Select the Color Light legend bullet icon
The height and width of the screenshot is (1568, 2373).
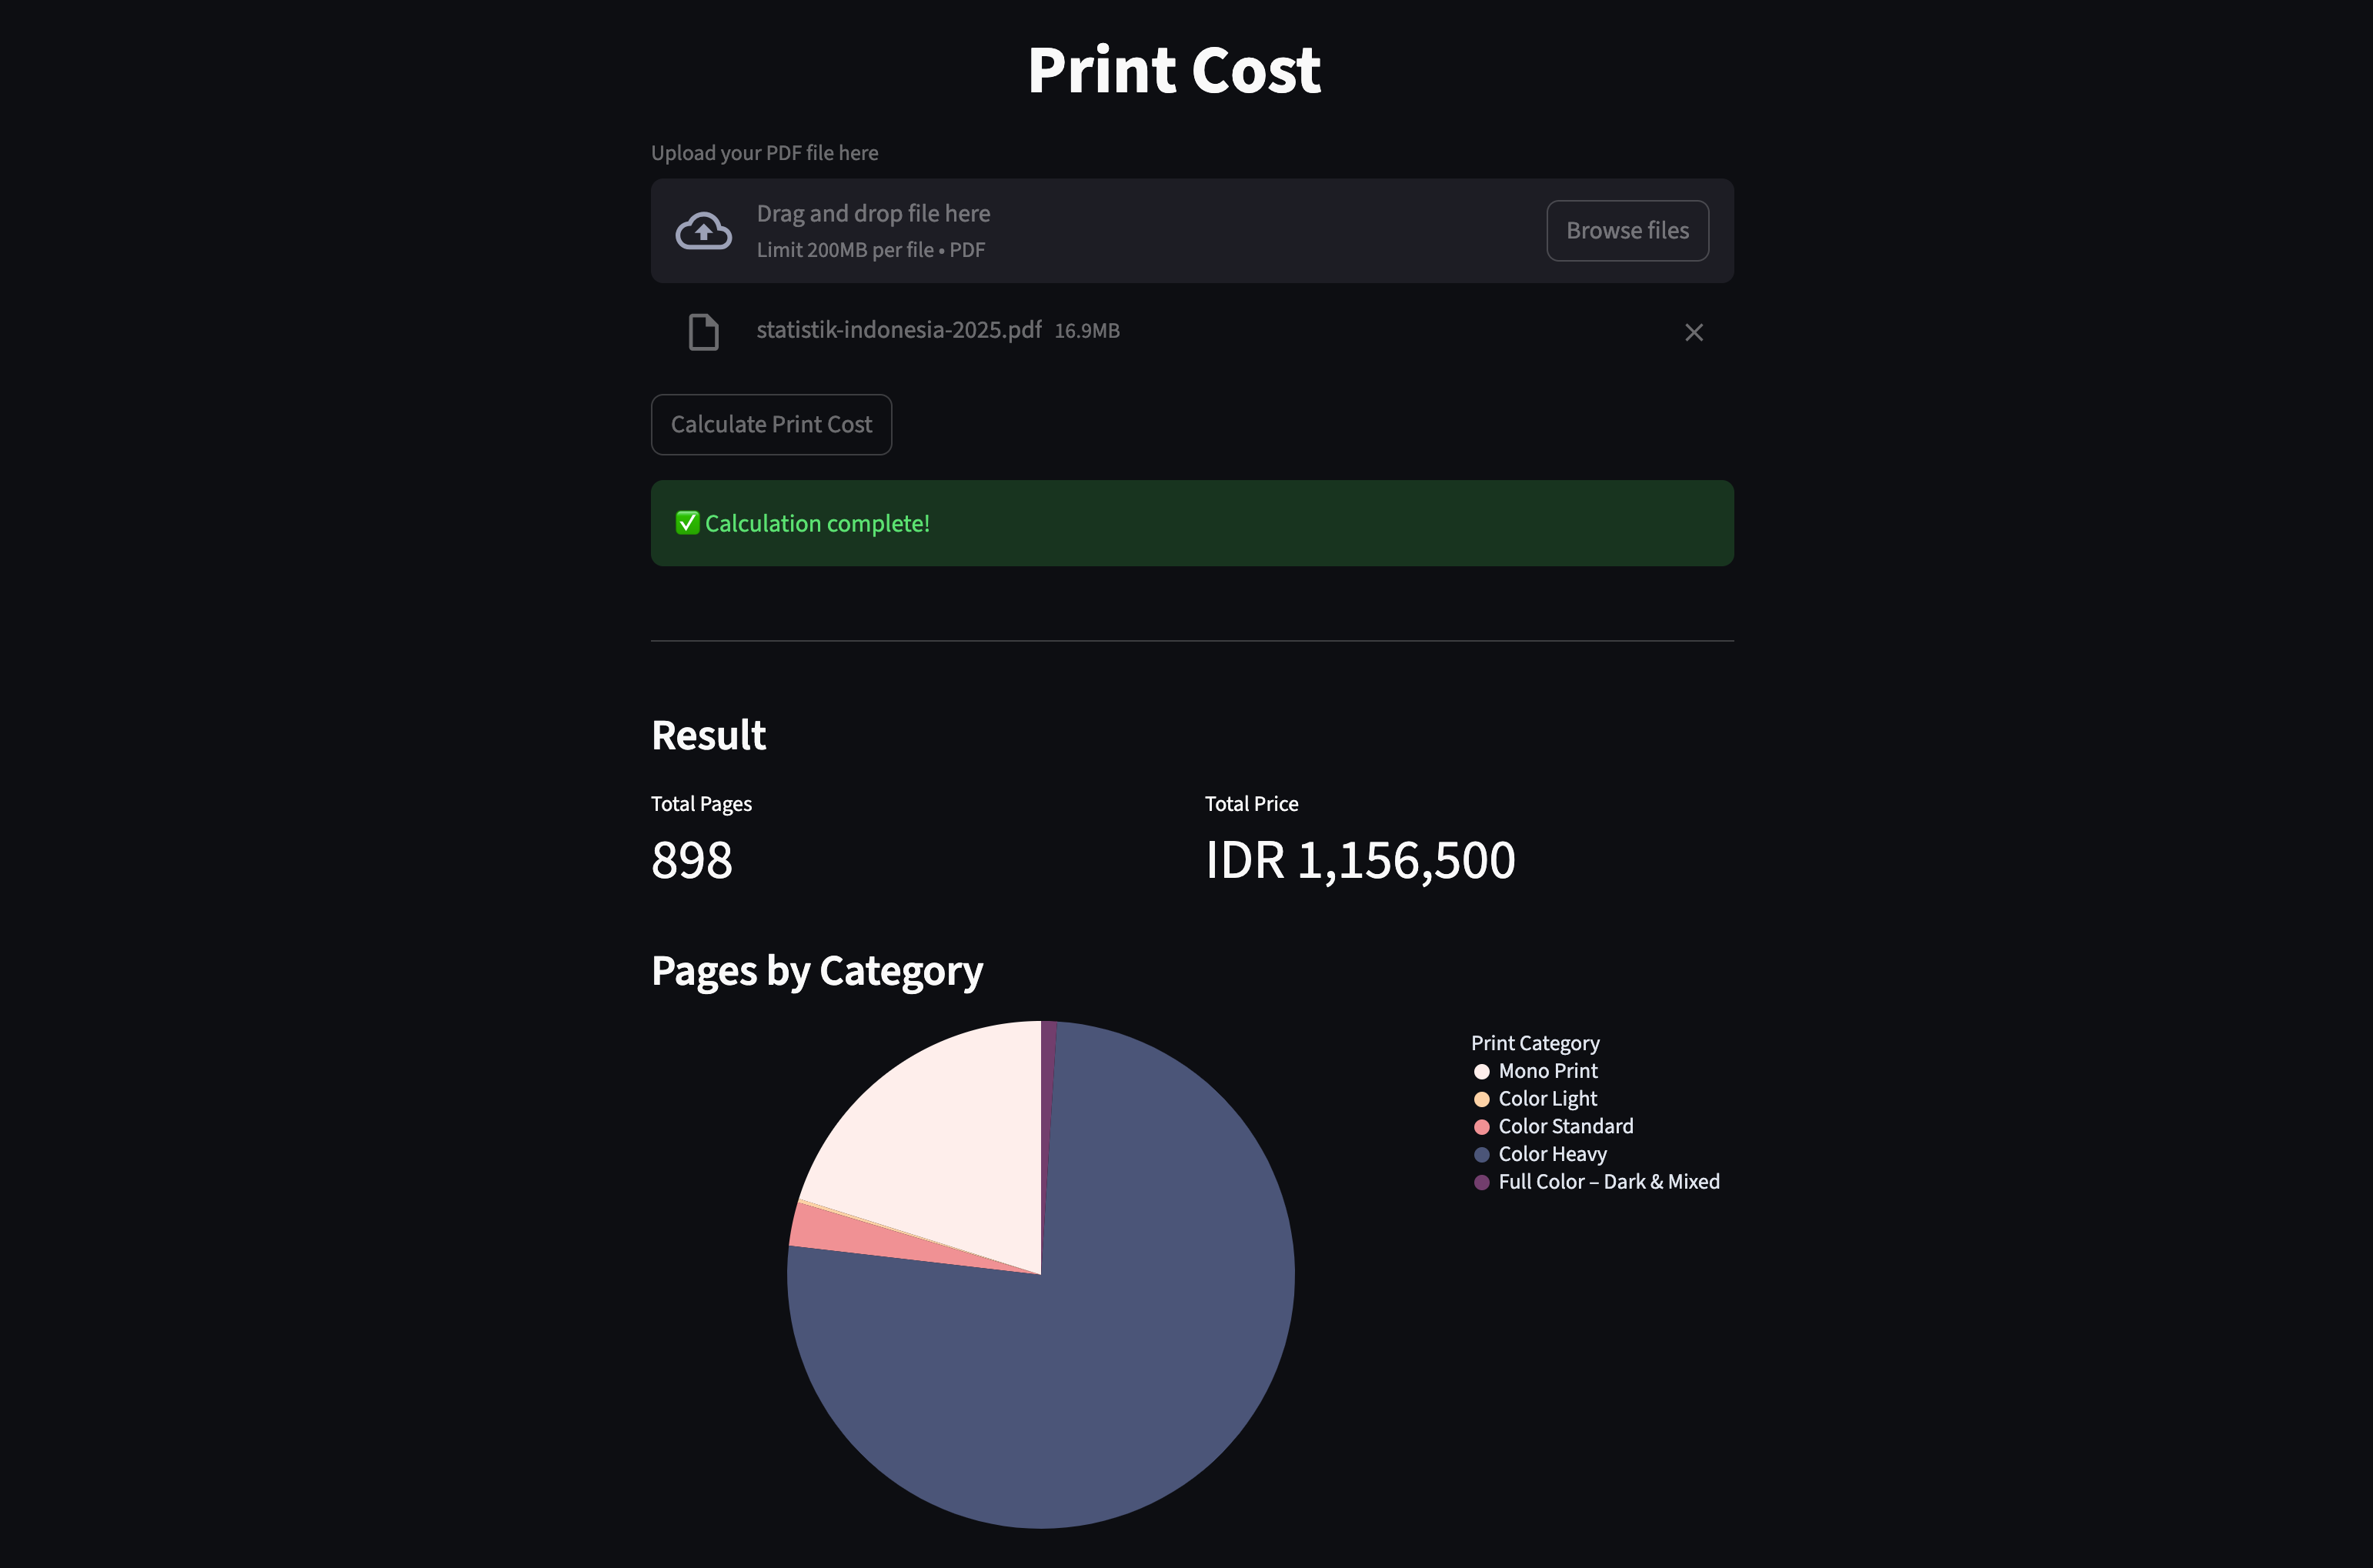[1481, 1098]
